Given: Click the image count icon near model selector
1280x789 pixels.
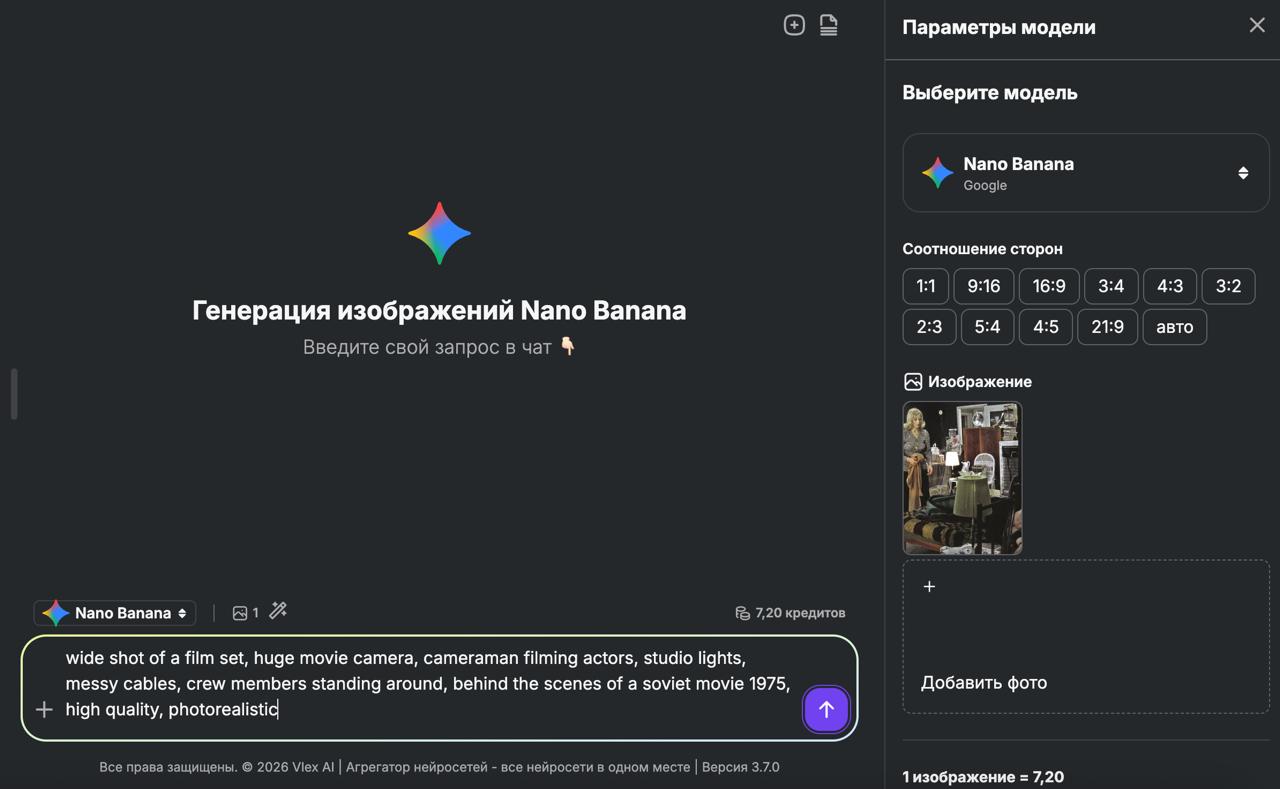Looking at the screenshot, I should point(240,613).
